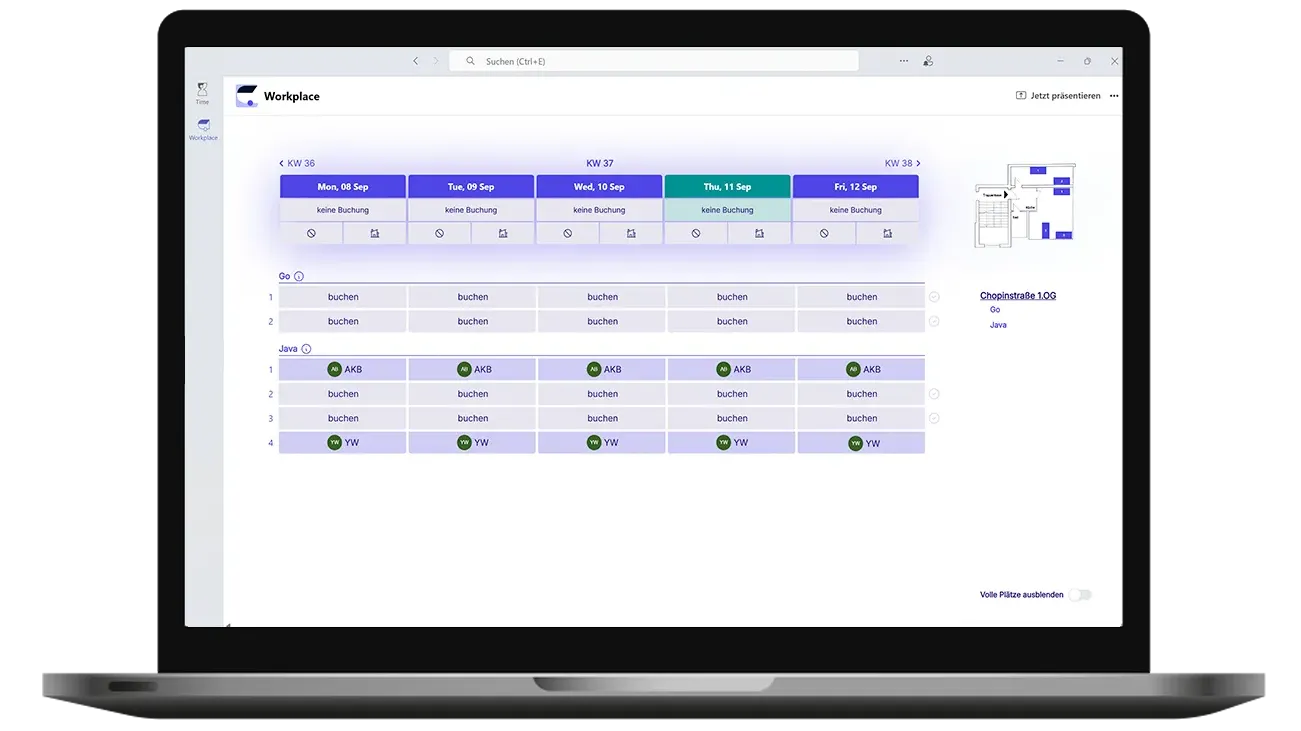Screen dimensions: 1301x731
Task: Click the back navigation arrow in title bar
Action: coord(416,61)
